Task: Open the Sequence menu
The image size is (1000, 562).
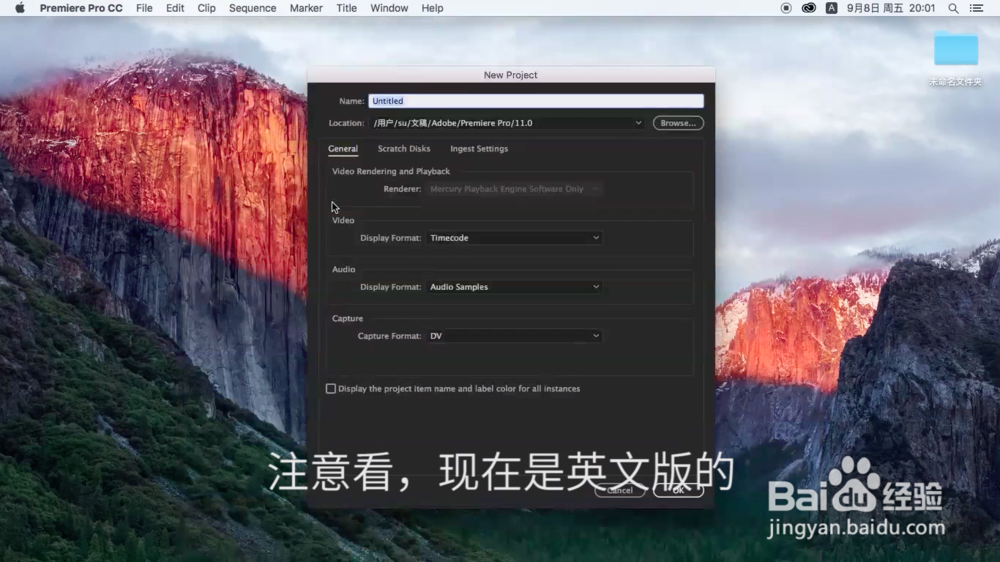Action: coord(253,8)
